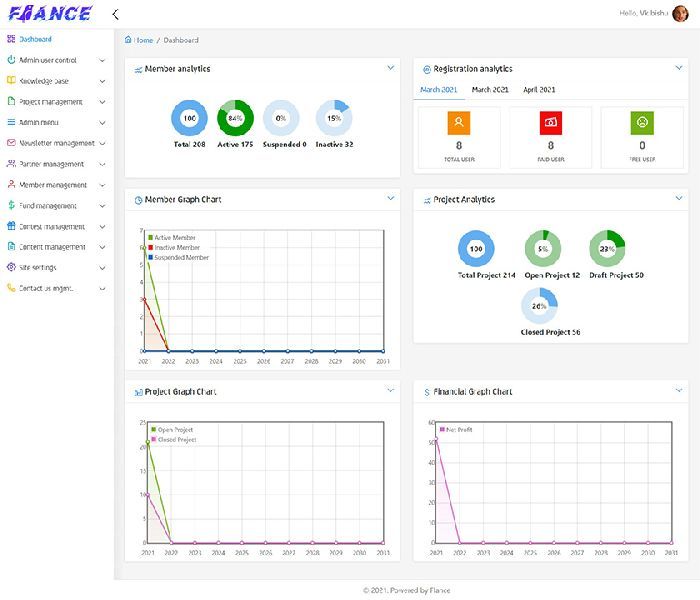Click the Contest management gift icon
Viewport: 700px width, 600px height.
(x=10, y=226)
